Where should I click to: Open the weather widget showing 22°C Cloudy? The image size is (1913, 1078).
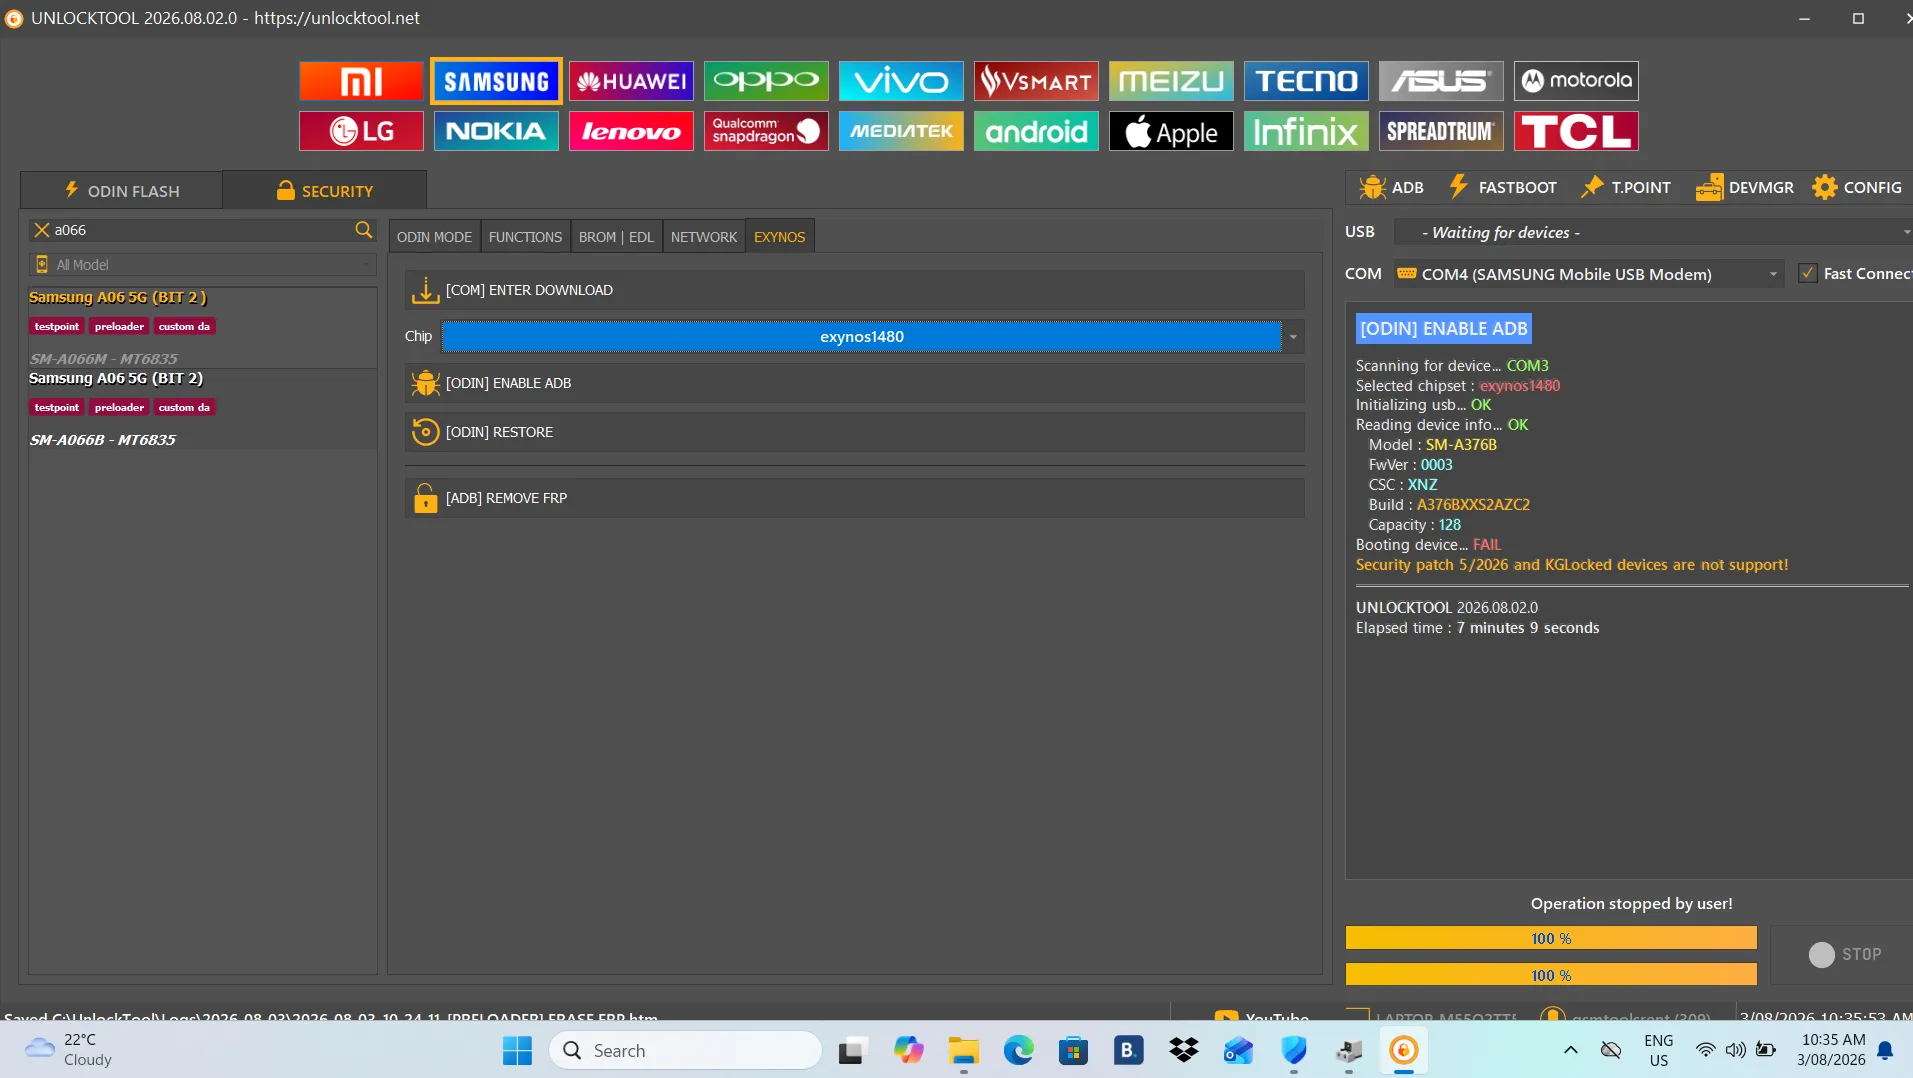tap(68, 1050)
